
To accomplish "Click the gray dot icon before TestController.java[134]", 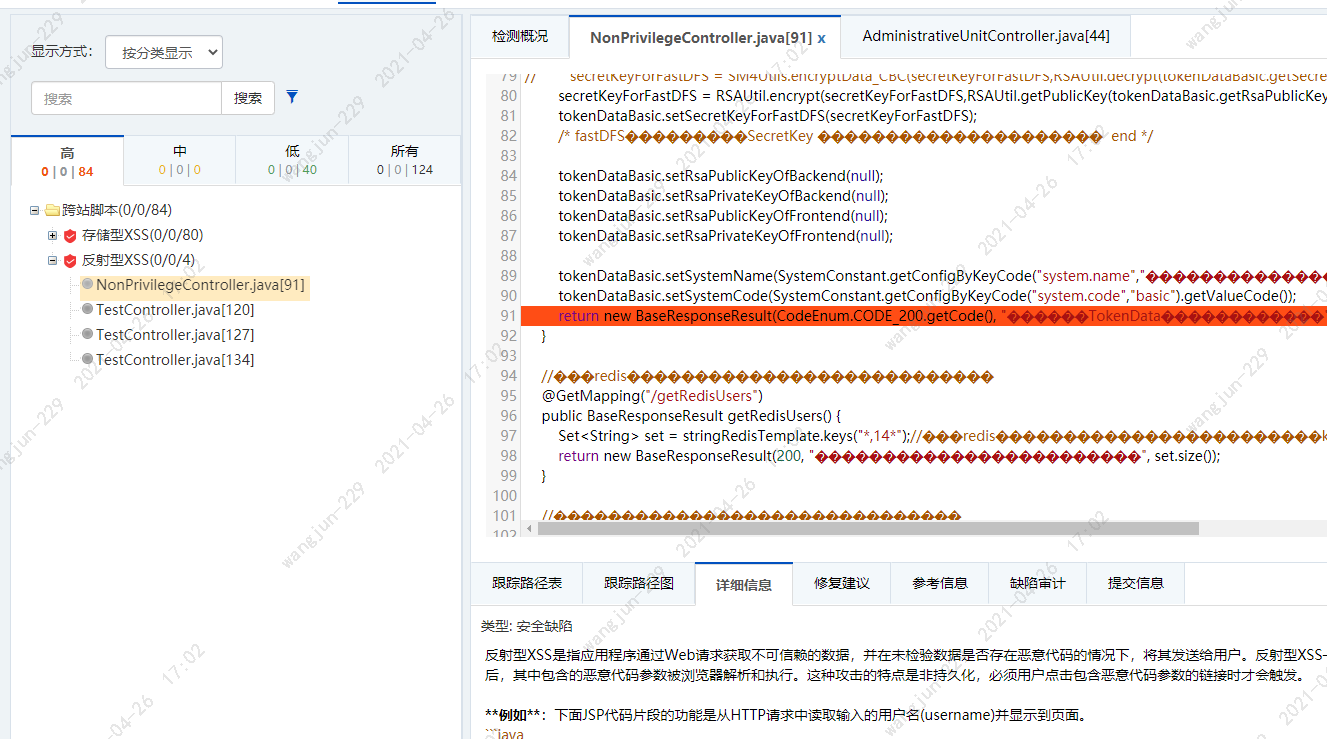I will click(x=89, y=359).
